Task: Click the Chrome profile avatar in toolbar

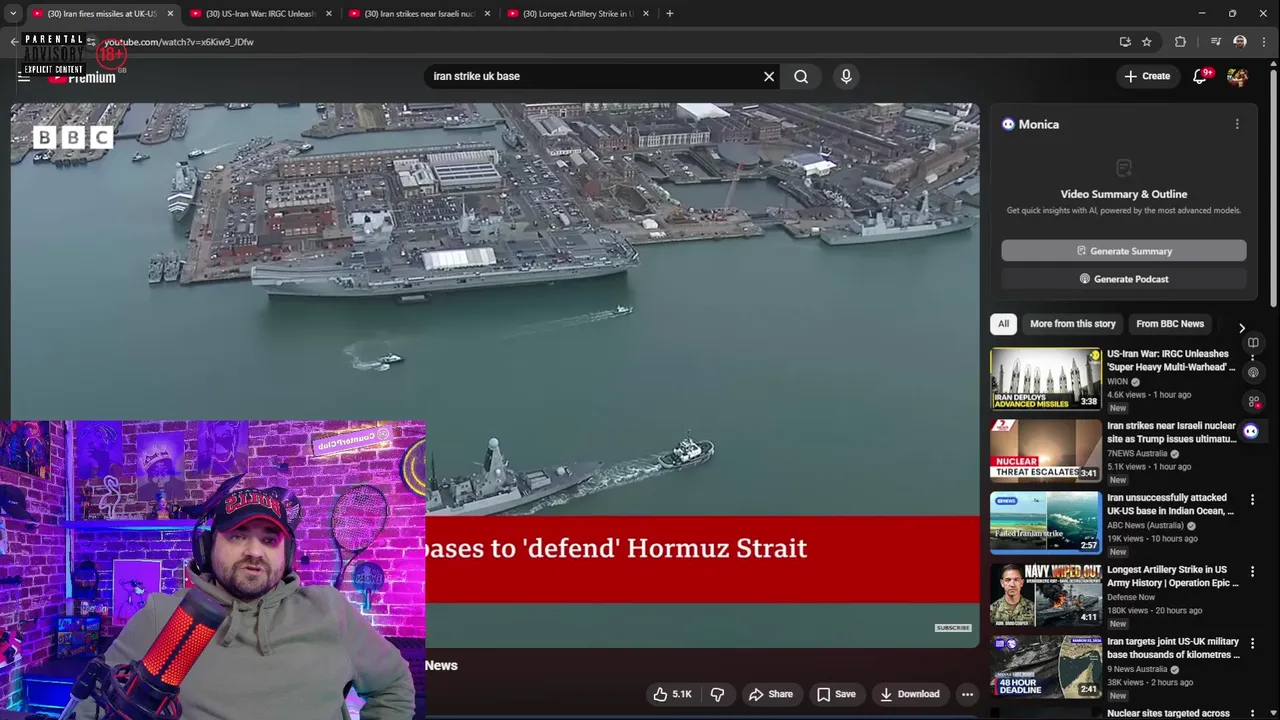Action: click(1240, 42)
